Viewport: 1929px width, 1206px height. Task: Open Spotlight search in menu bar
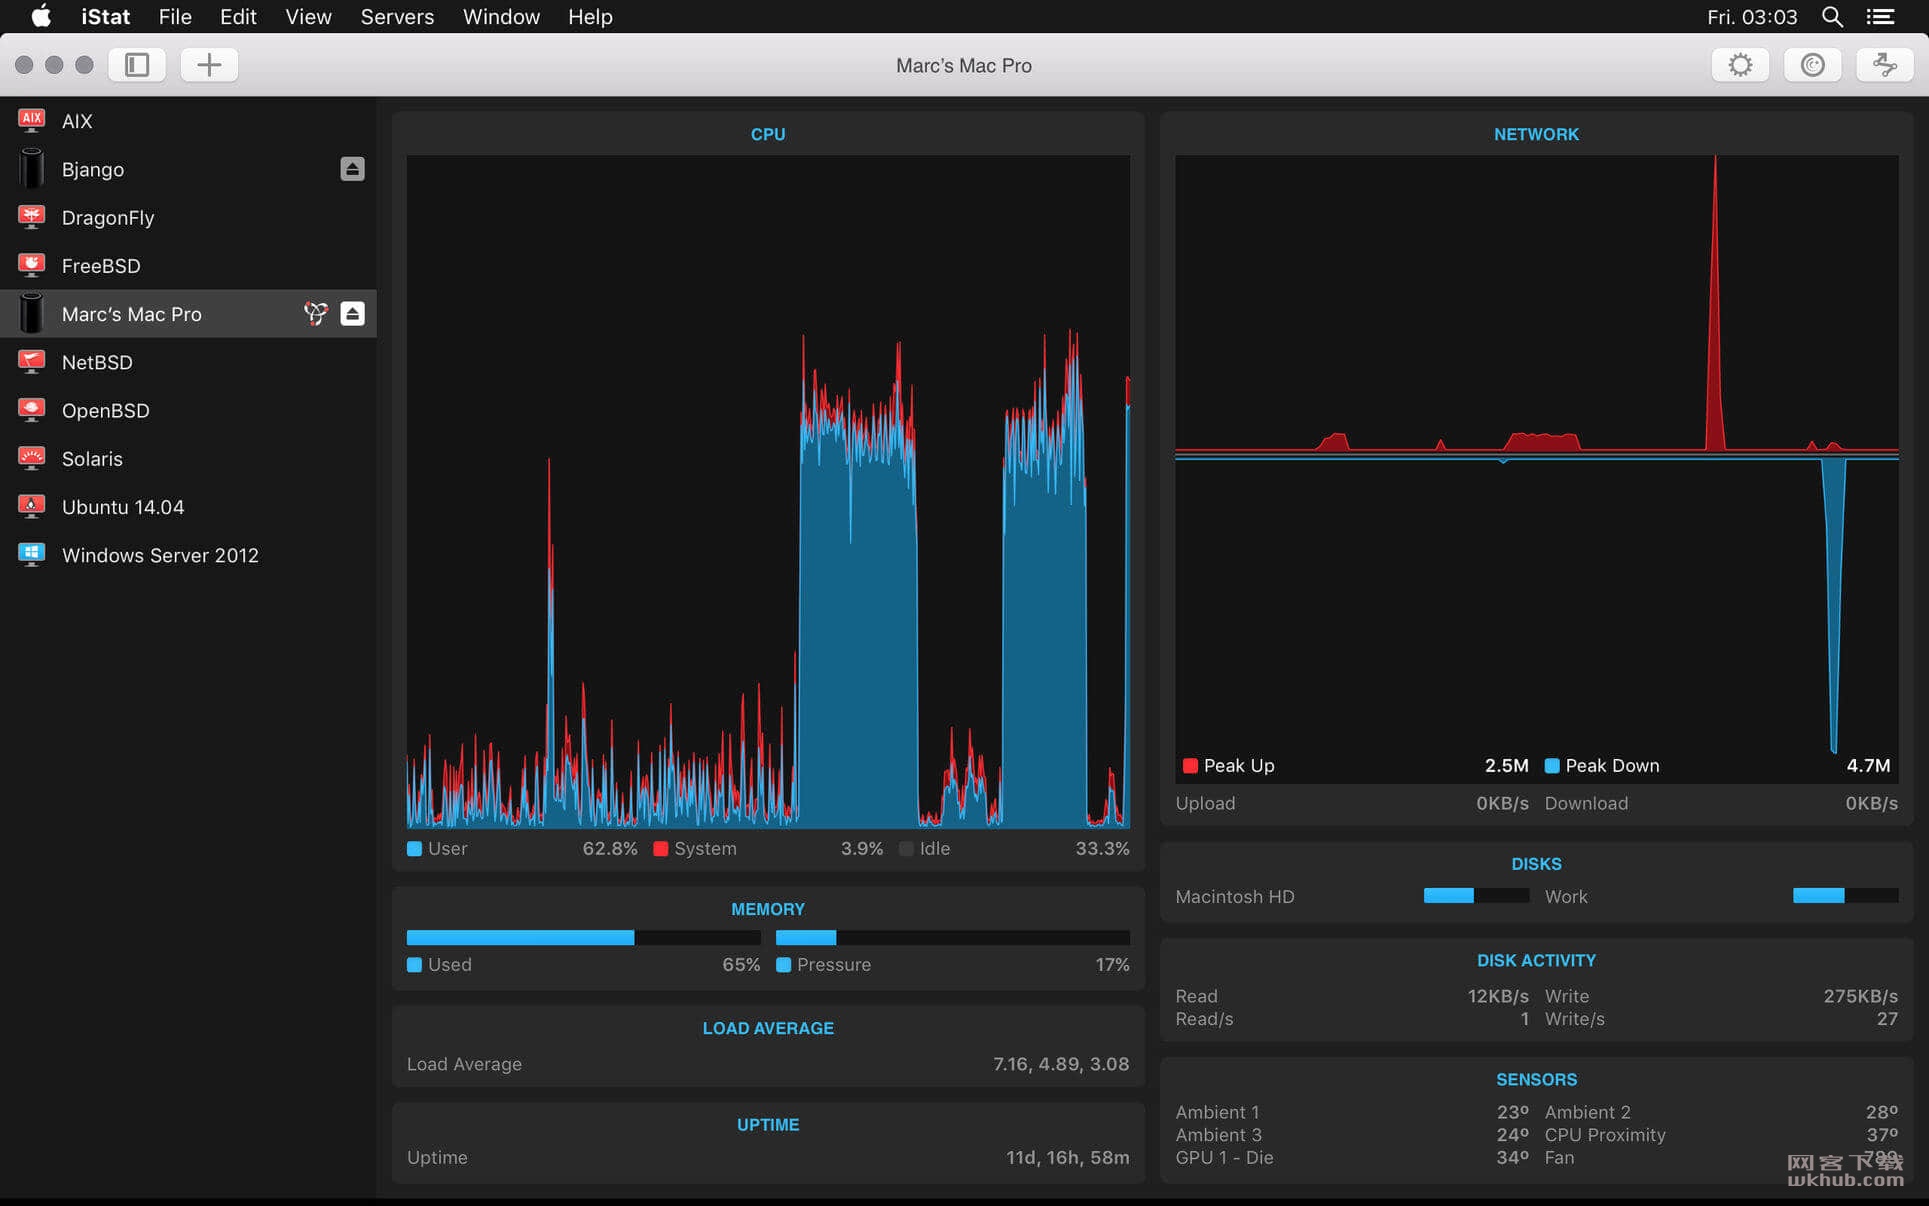click(x=1832, y=16)
